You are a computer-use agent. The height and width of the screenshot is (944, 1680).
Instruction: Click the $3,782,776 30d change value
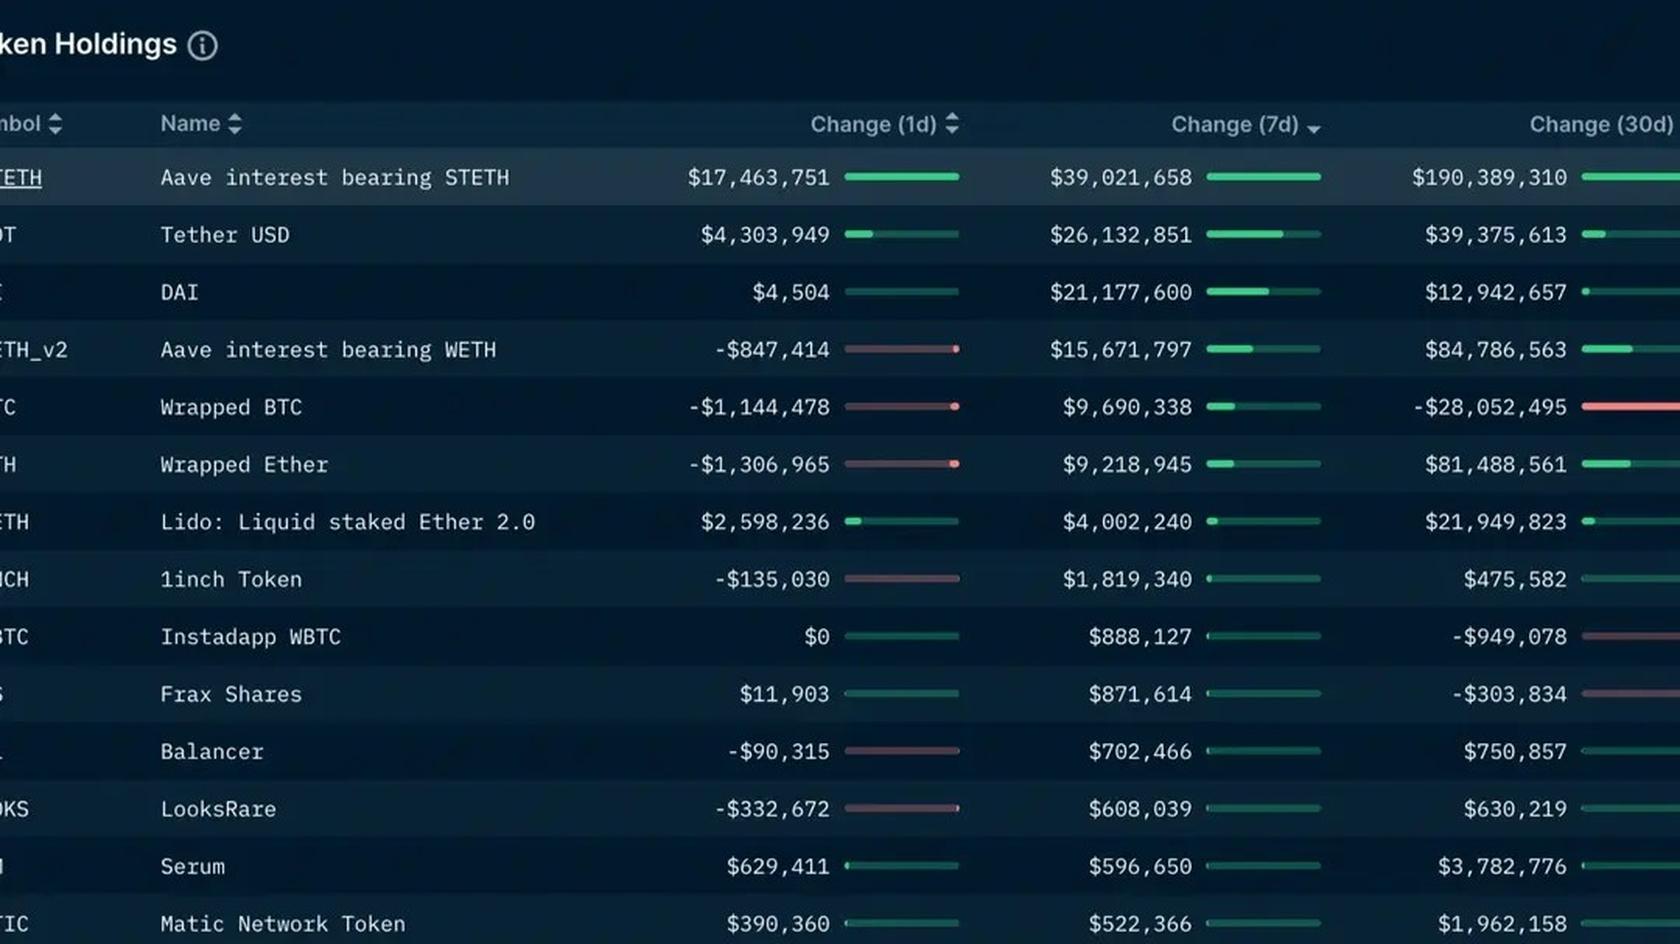click(x=1502, y=867)
